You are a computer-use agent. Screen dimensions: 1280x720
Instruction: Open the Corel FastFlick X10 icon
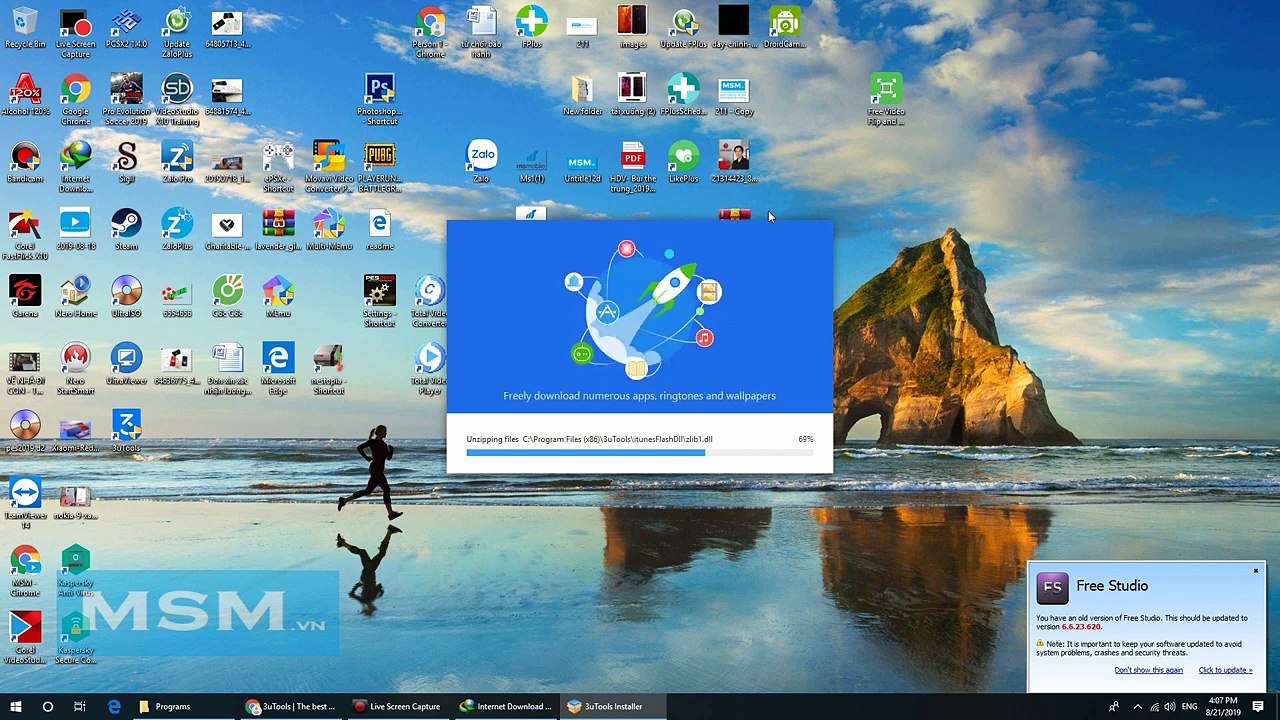25,235
